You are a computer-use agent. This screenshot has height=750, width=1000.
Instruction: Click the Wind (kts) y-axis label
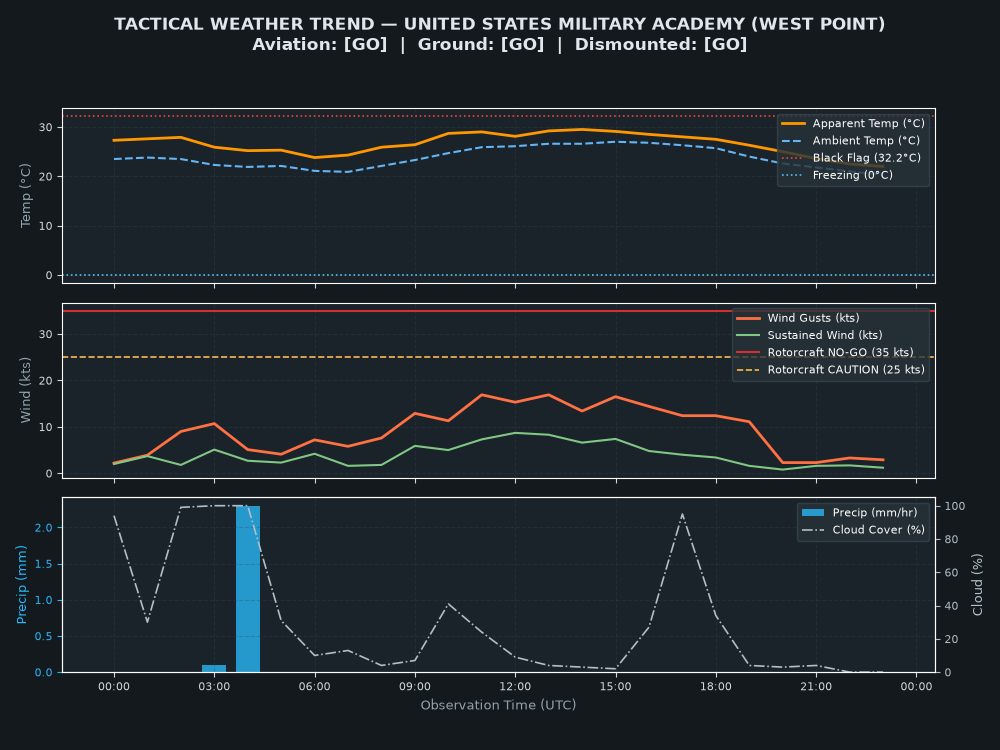pyautogui.click(x=26, y=390)
